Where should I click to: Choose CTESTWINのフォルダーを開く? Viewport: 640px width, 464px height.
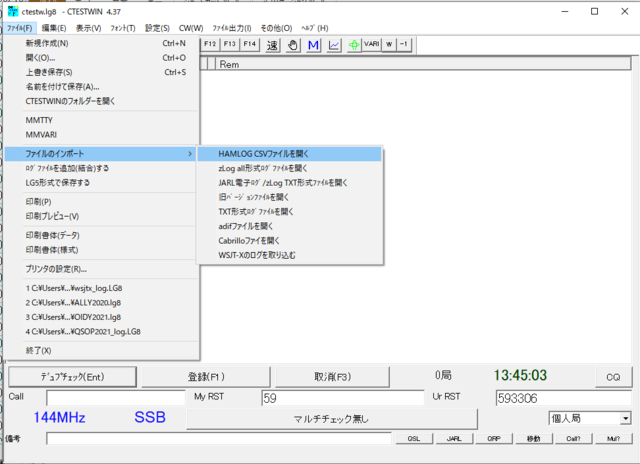(x=101, y=101)
